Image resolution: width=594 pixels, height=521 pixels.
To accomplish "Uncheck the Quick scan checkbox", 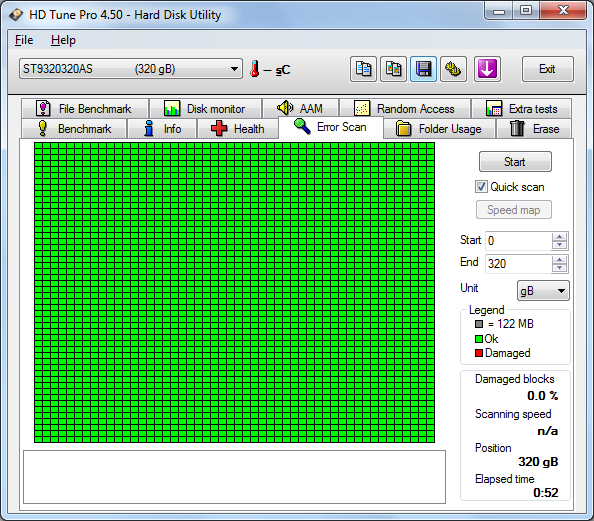I will point(481,187).
